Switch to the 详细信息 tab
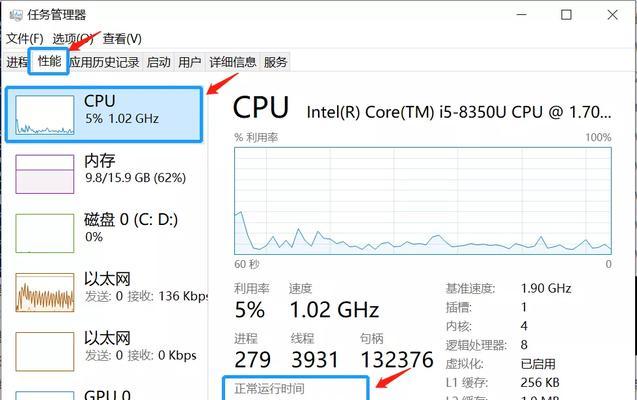Screen dimensions: 637x400 233,62
